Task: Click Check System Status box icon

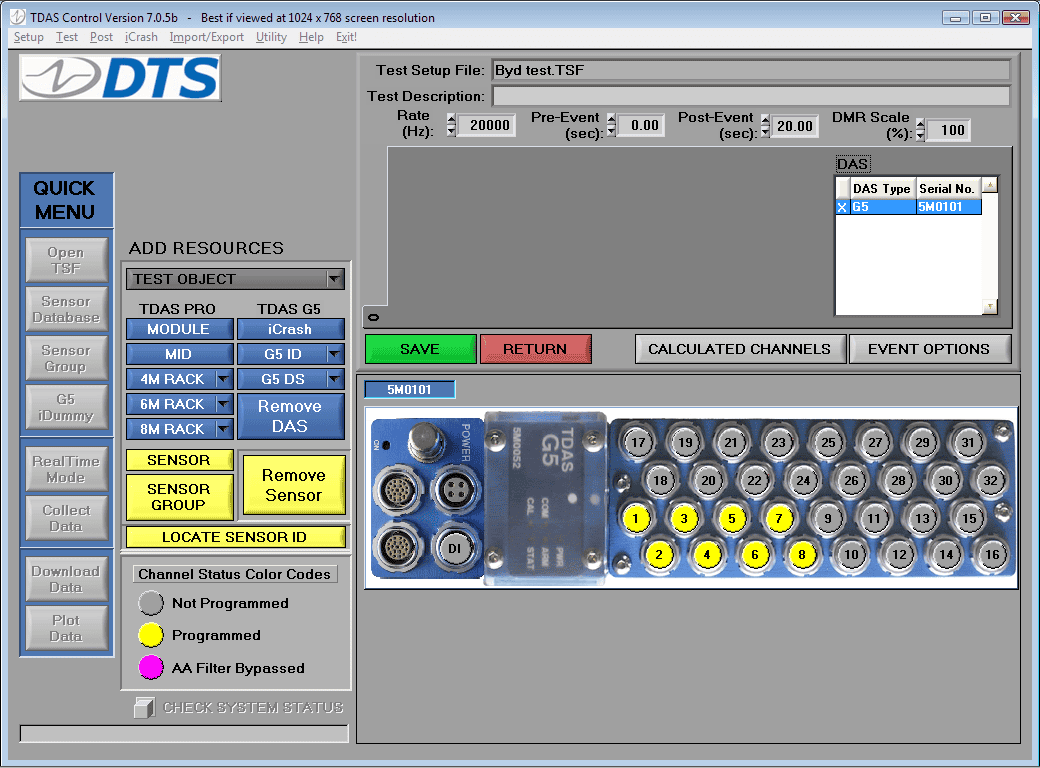Action: pos(144,708)
